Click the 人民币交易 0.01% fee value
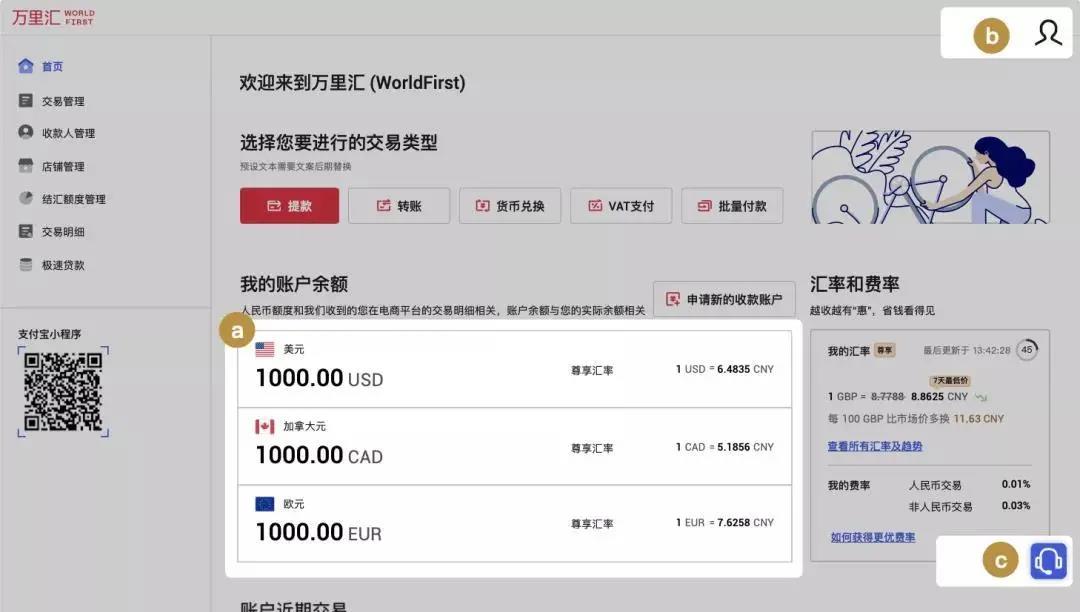1080x612 pixels. [x=1016, y=484]
